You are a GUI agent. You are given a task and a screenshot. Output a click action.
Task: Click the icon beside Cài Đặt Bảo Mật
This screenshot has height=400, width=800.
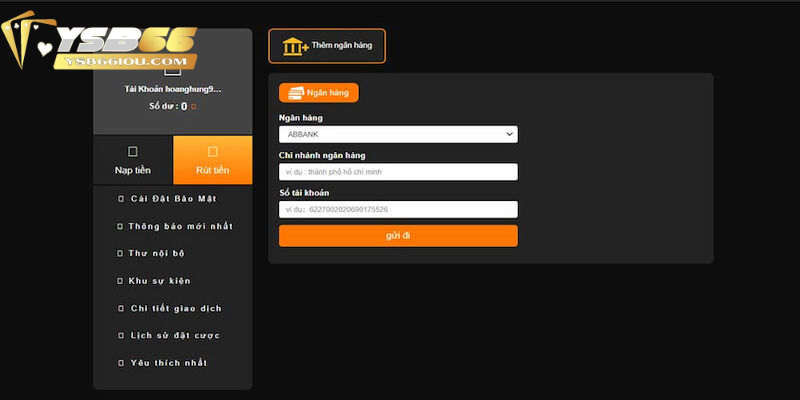click(121, 198)
